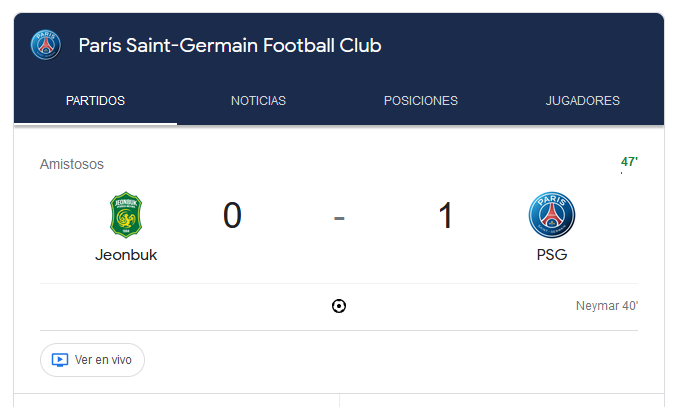The width and height of the screenshot is (678, 407).
Task: Select the Jeonbuk team name
Action: tap(126, 255)
